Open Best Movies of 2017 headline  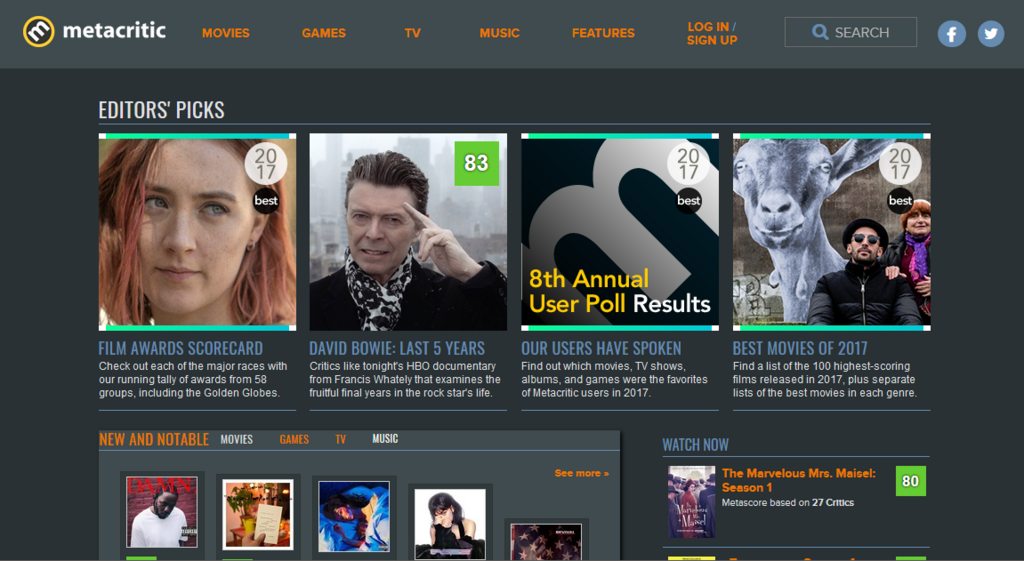pyautogui.click(x=800, y=348)
